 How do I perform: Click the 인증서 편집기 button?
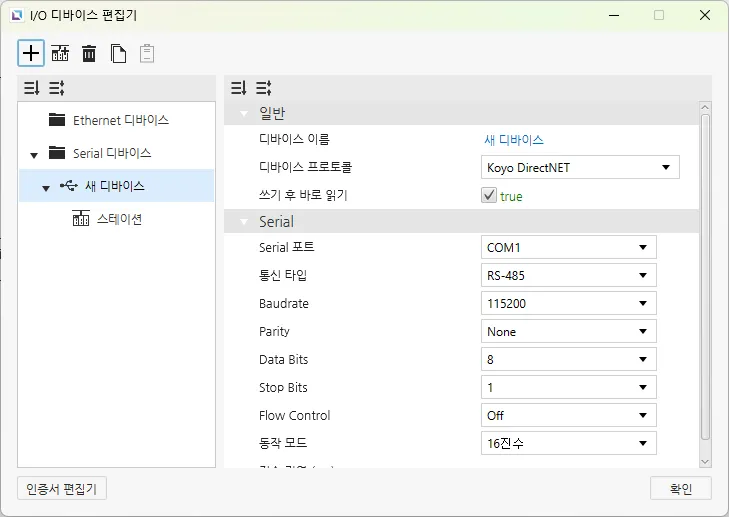click(x=62, y=488)
